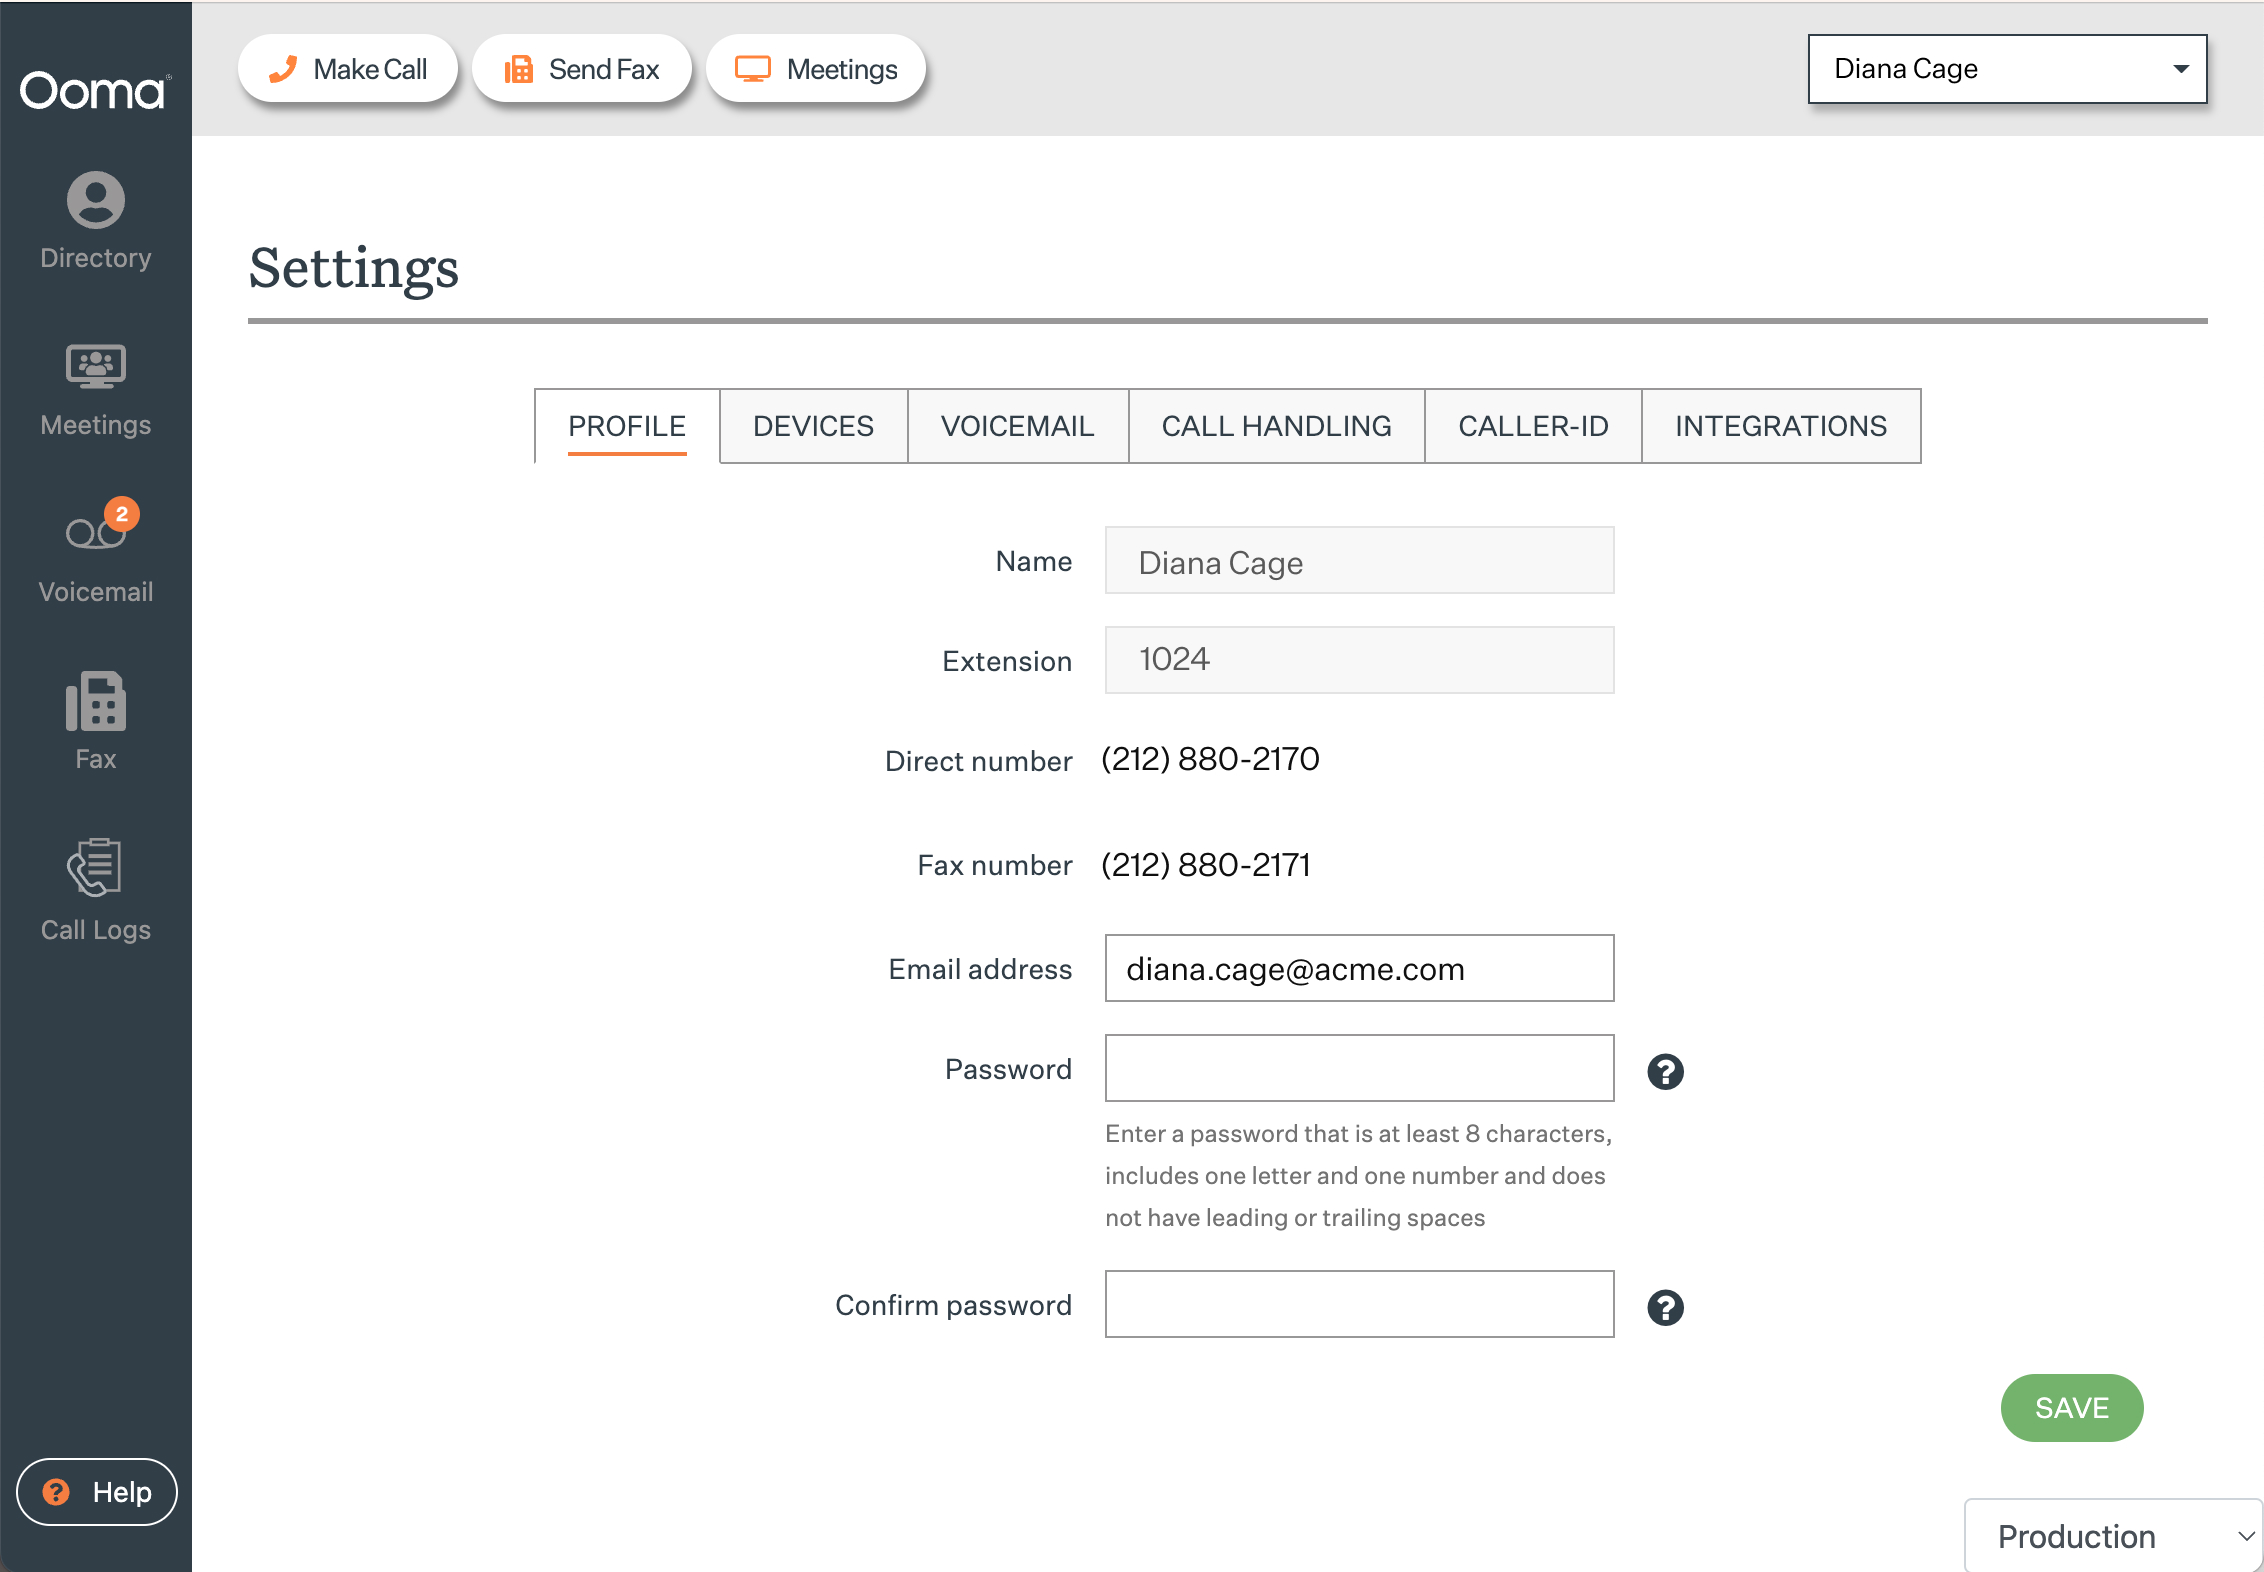Screen dimensions: 2264x1572
Task: Expand the Diana Cage user dropdown
Action: tap(2007, 69)
